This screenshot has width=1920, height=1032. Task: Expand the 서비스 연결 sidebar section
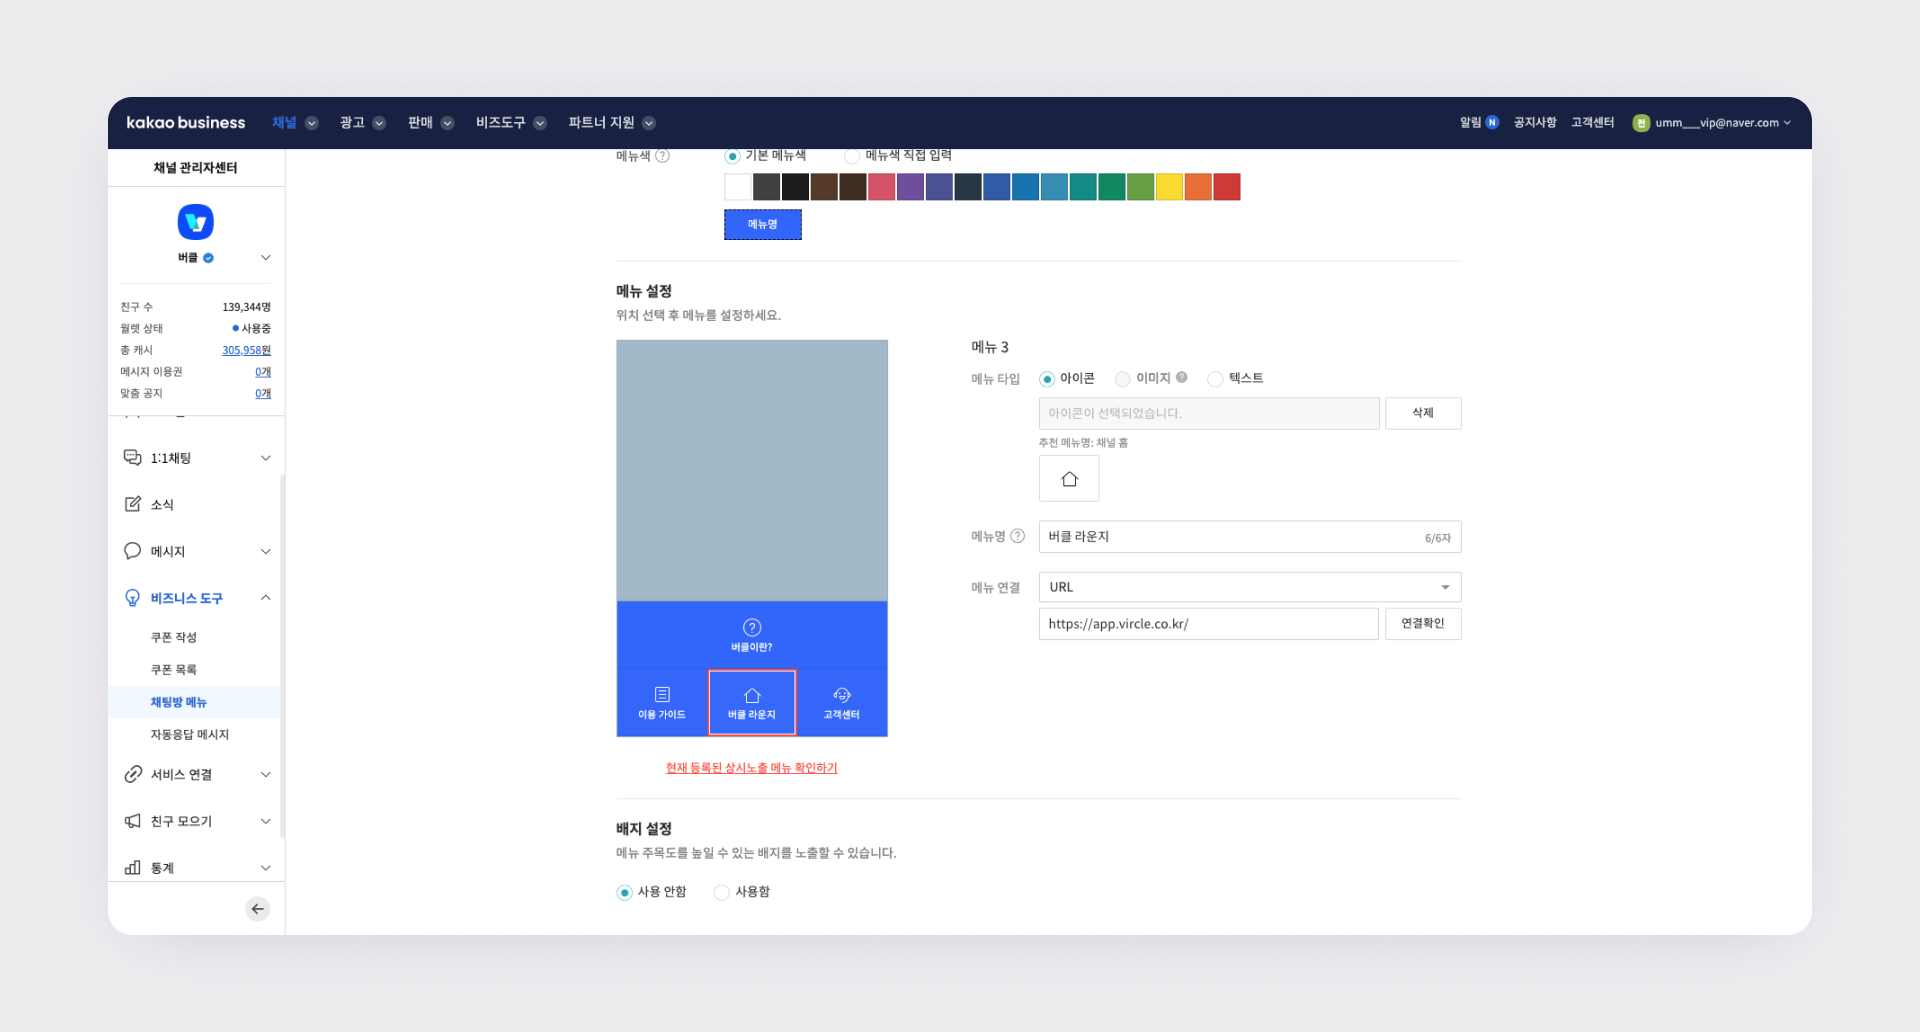(266, 775)
